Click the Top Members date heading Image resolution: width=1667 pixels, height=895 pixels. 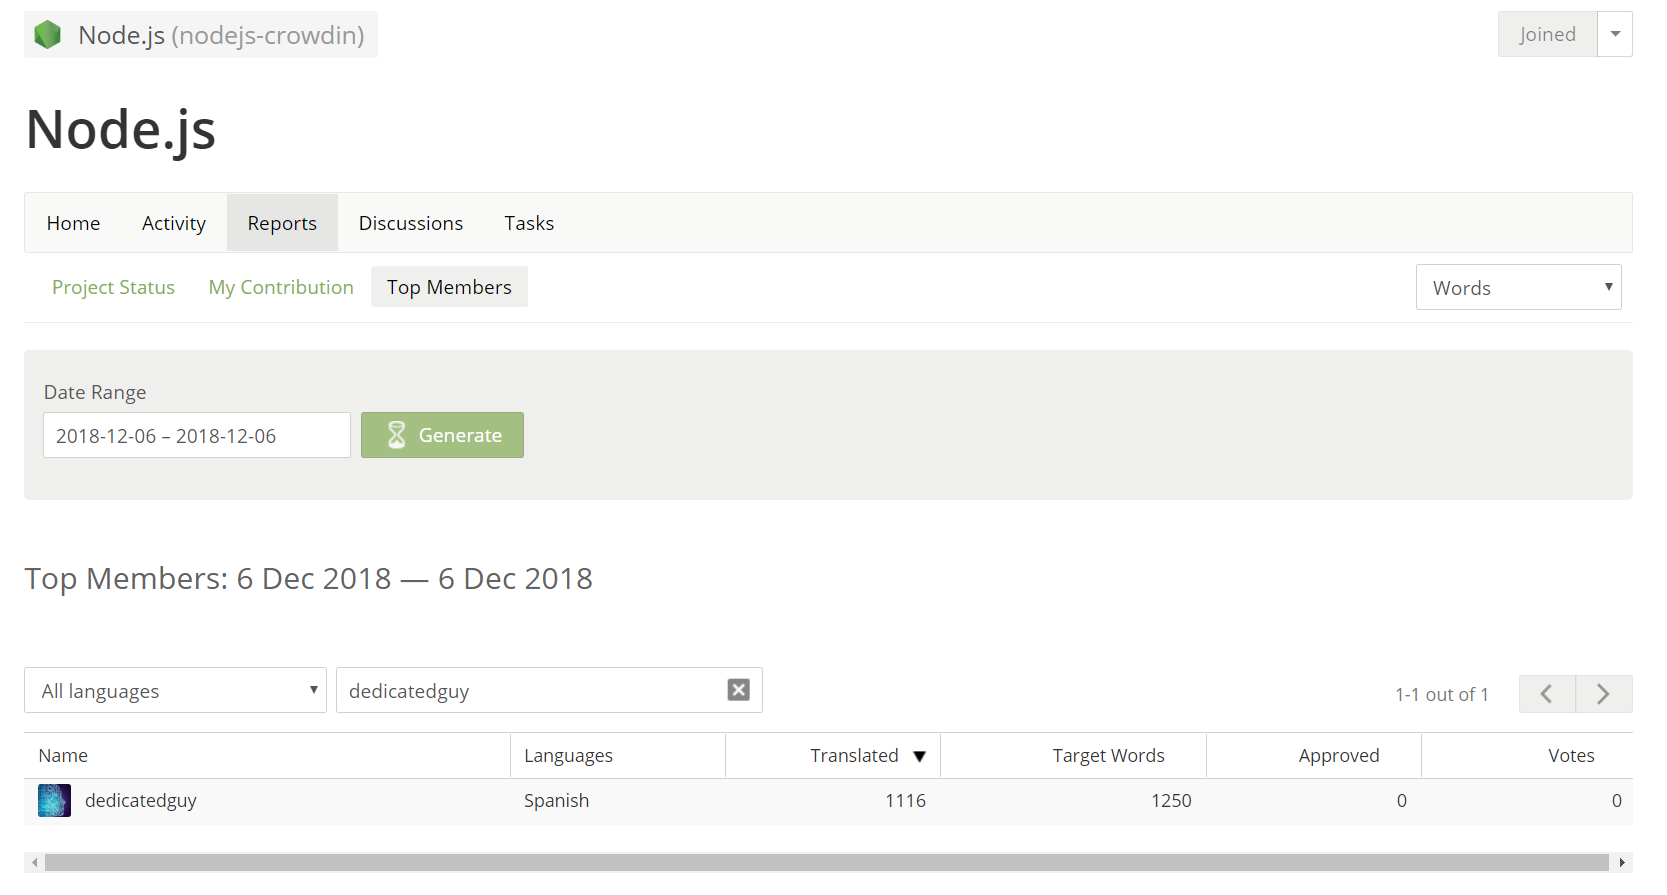point(309,579)
